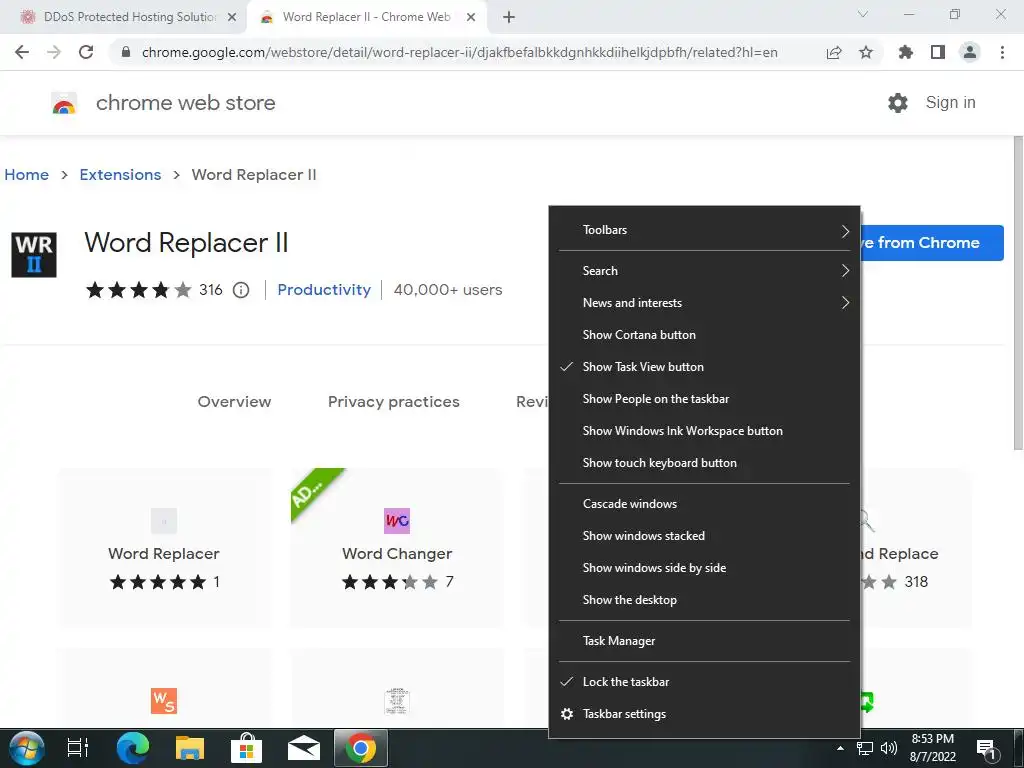
Task: Go back with the browser back arrow
Action: tap(22, 52)
